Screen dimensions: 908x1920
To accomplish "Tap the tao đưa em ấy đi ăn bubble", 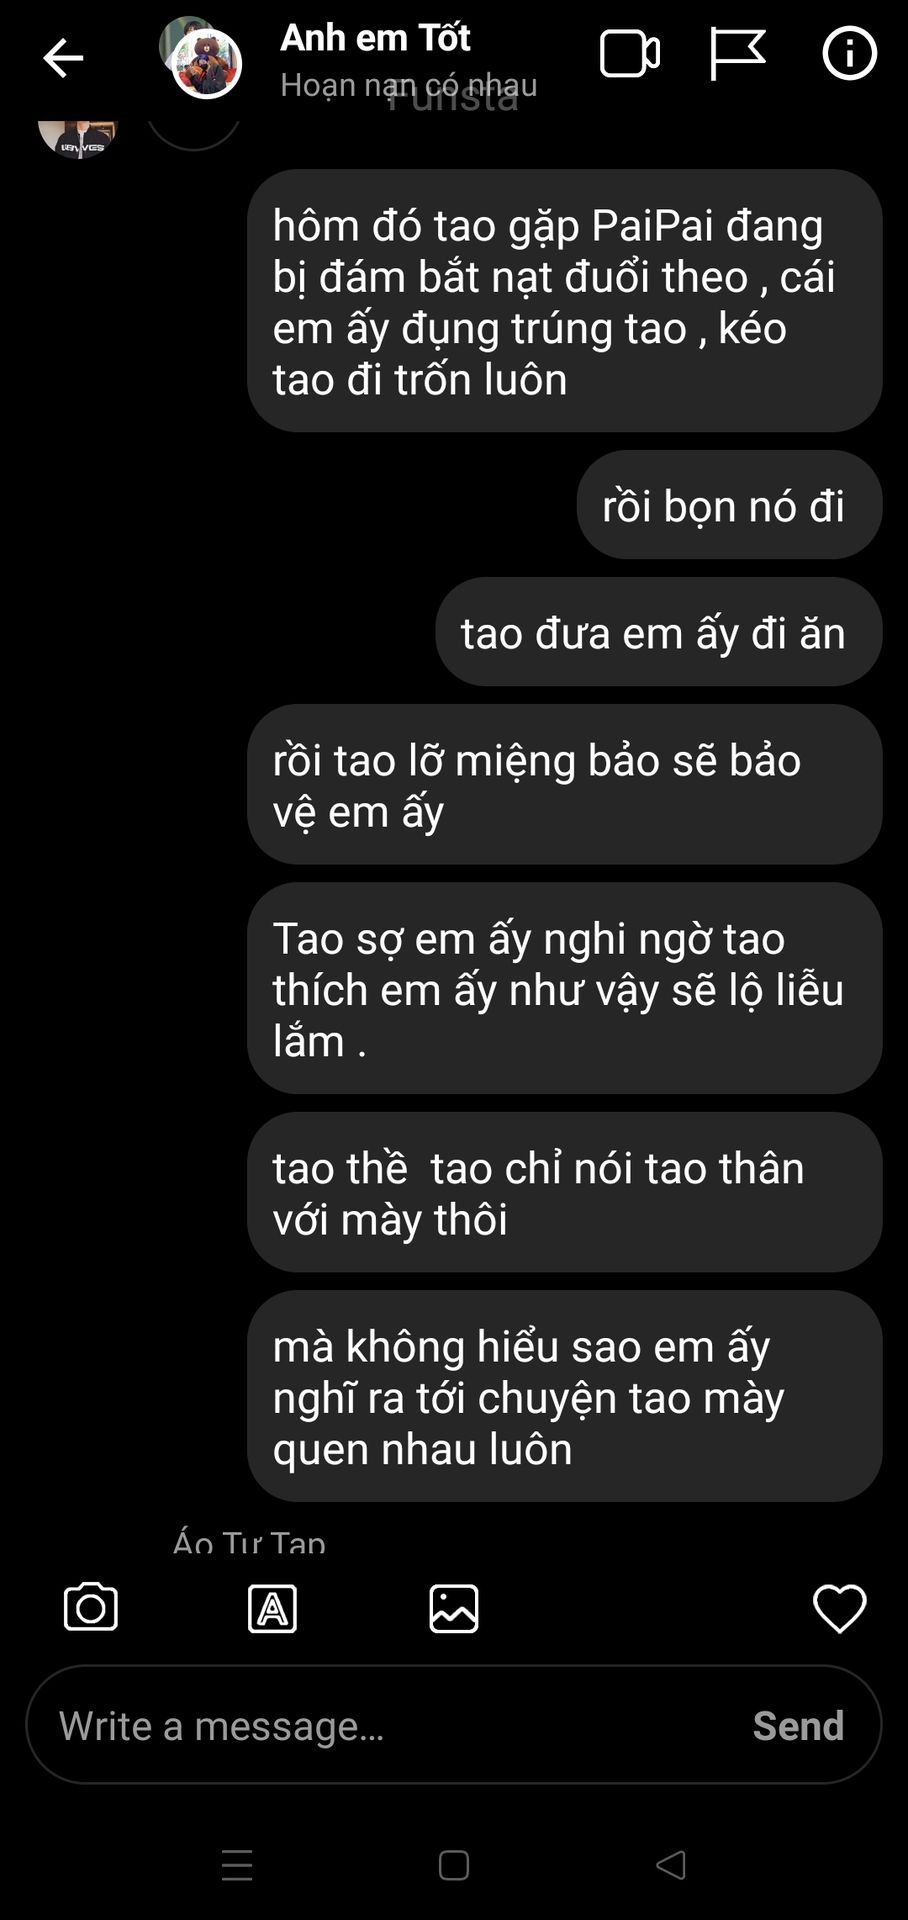I will click(659, 632).
